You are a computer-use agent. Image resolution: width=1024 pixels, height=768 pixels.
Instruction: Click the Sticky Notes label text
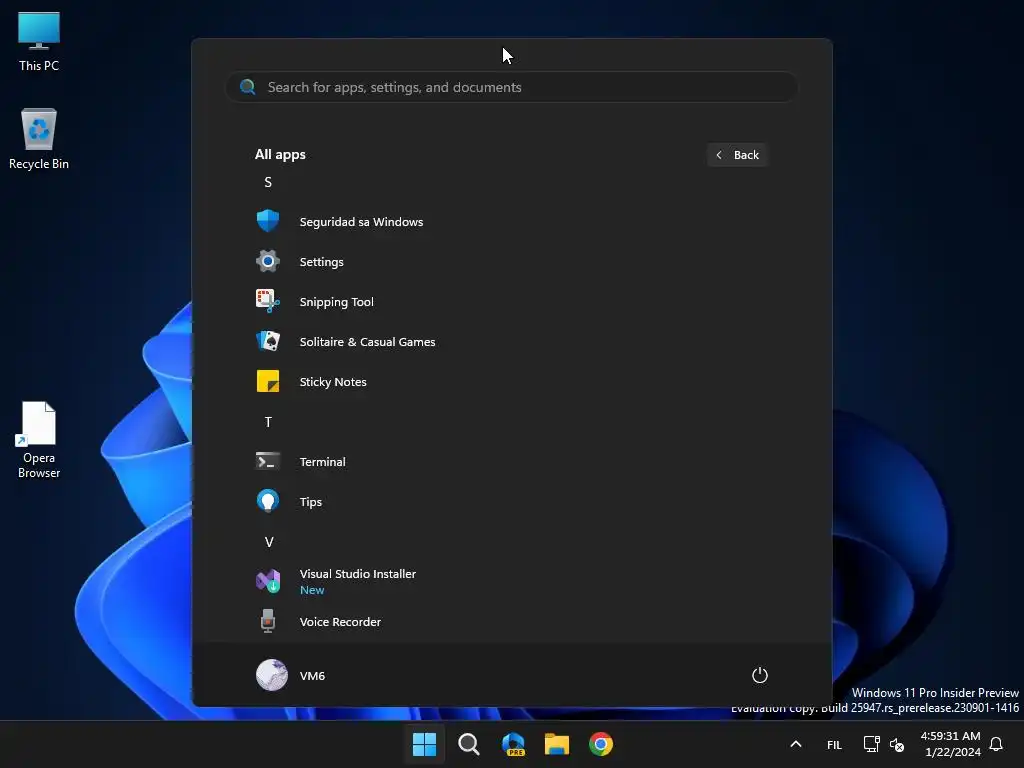[x=333, y=382]
